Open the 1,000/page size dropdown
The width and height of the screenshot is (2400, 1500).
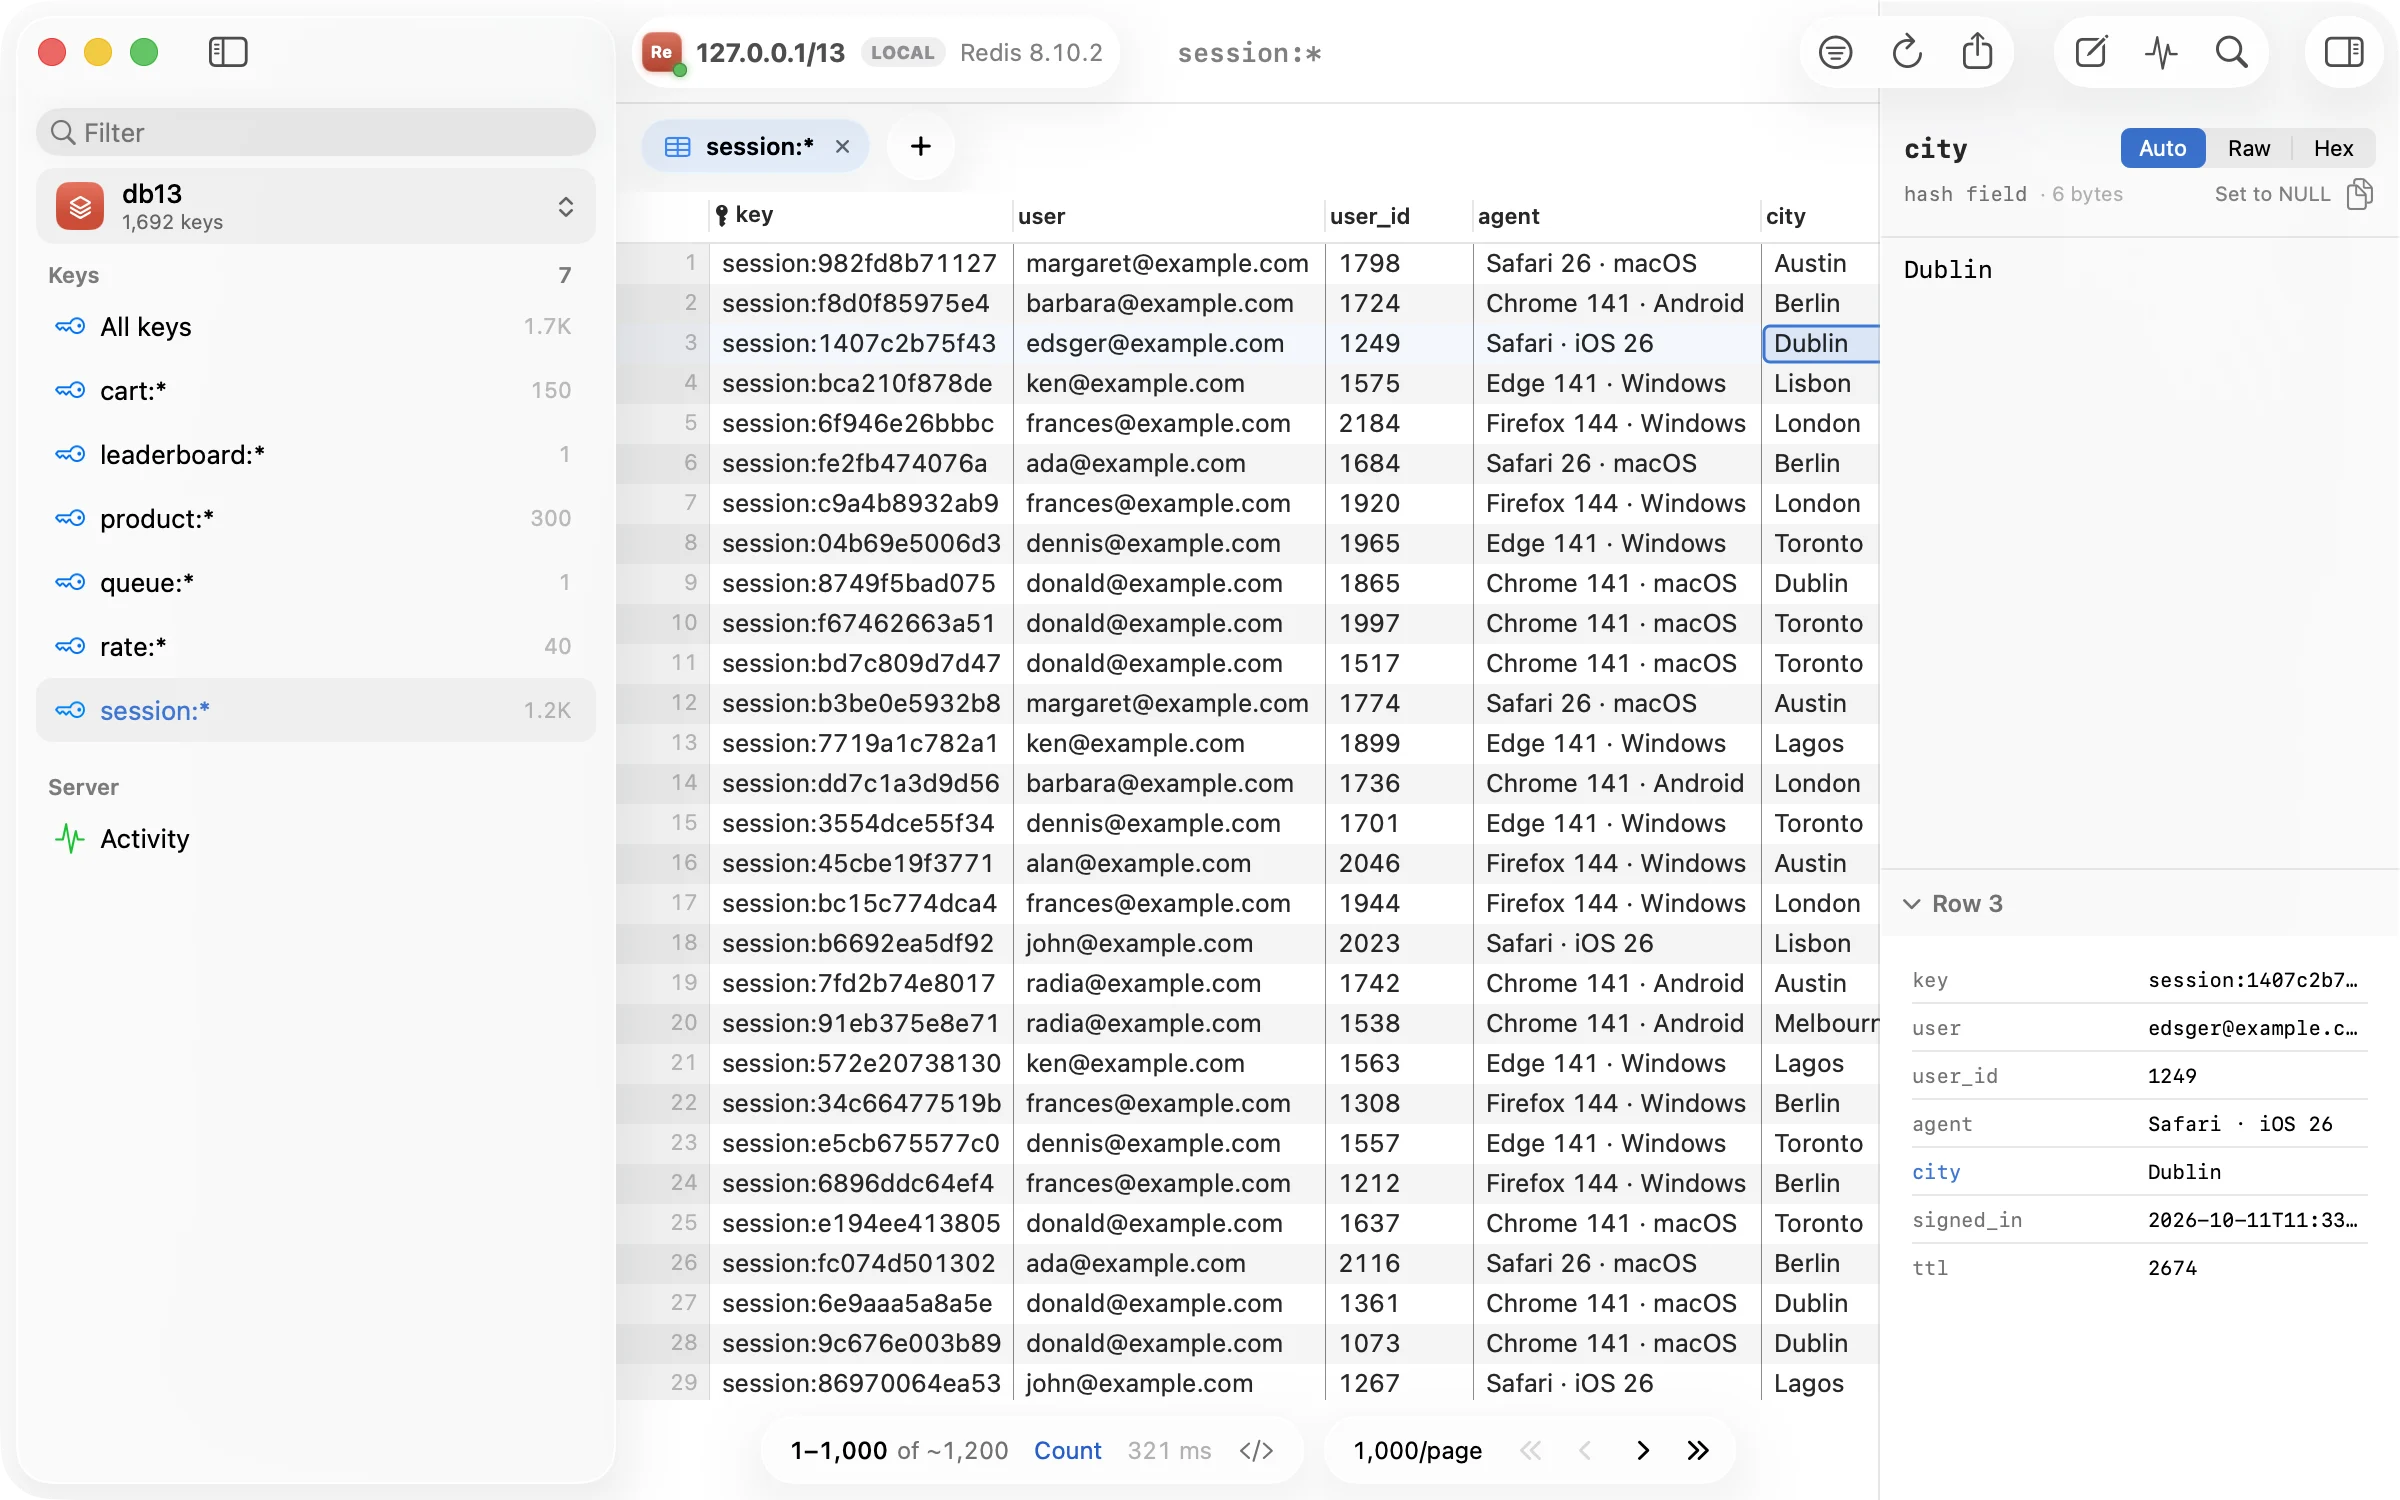pyautogui.click(x=1417, y=1450)
